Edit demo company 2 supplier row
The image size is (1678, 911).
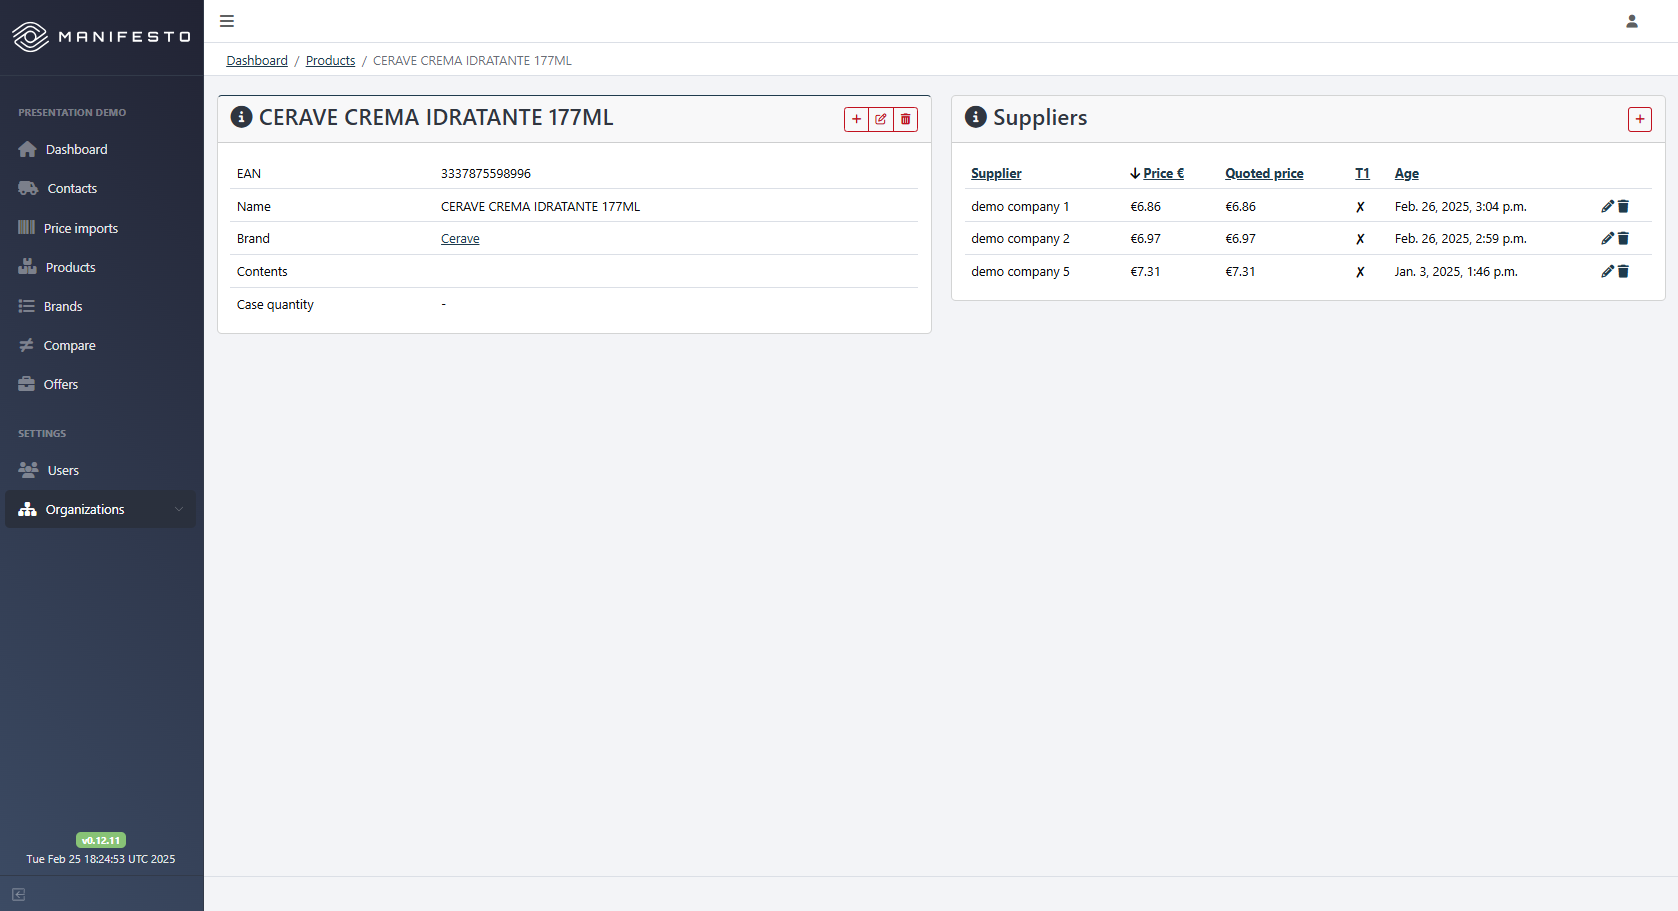click(x=1607, y=238)
